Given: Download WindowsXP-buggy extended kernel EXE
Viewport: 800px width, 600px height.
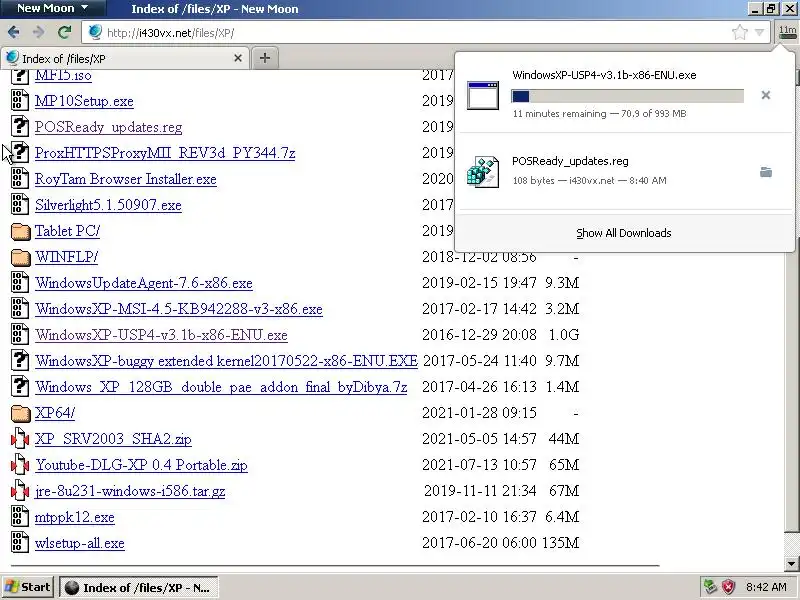Looking at the screenshot, I should coord(227,361).
